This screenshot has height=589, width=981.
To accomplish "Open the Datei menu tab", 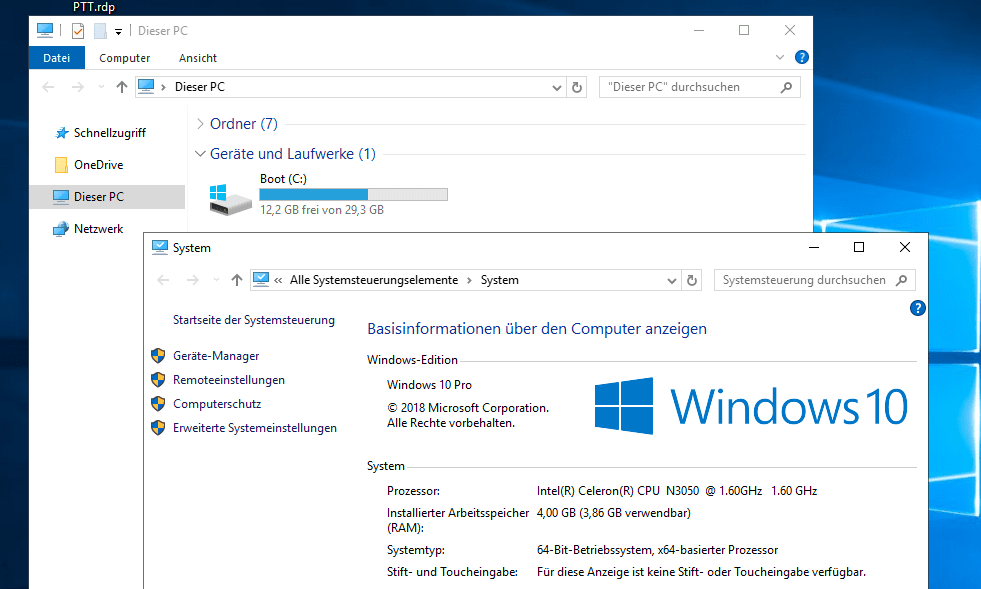I will [57, 58].
